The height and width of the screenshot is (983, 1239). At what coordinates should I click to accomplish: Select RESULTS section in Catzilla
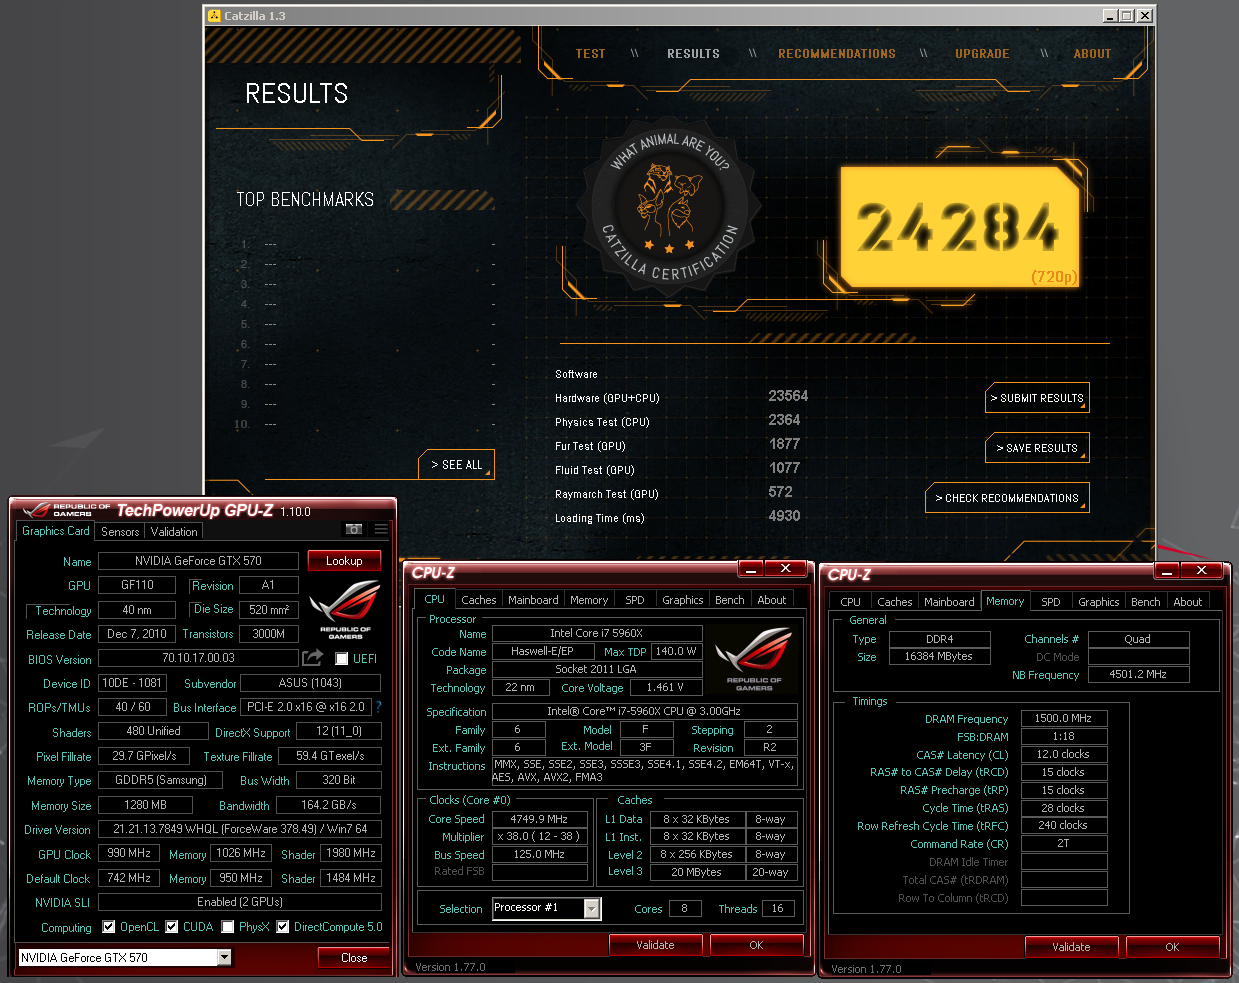click(x=693, y=54)
